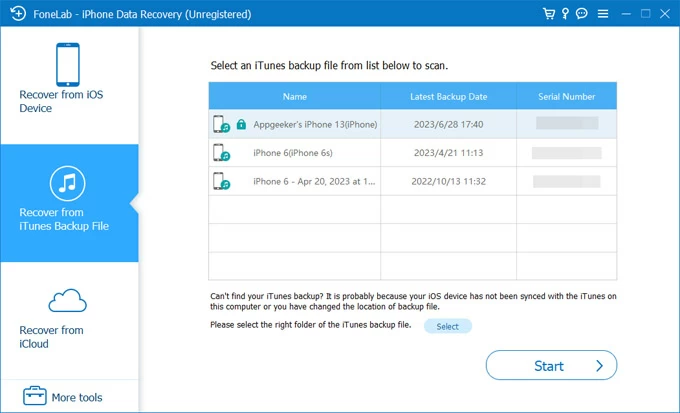Click the Latest Backup Date column header

pos(449,97)
